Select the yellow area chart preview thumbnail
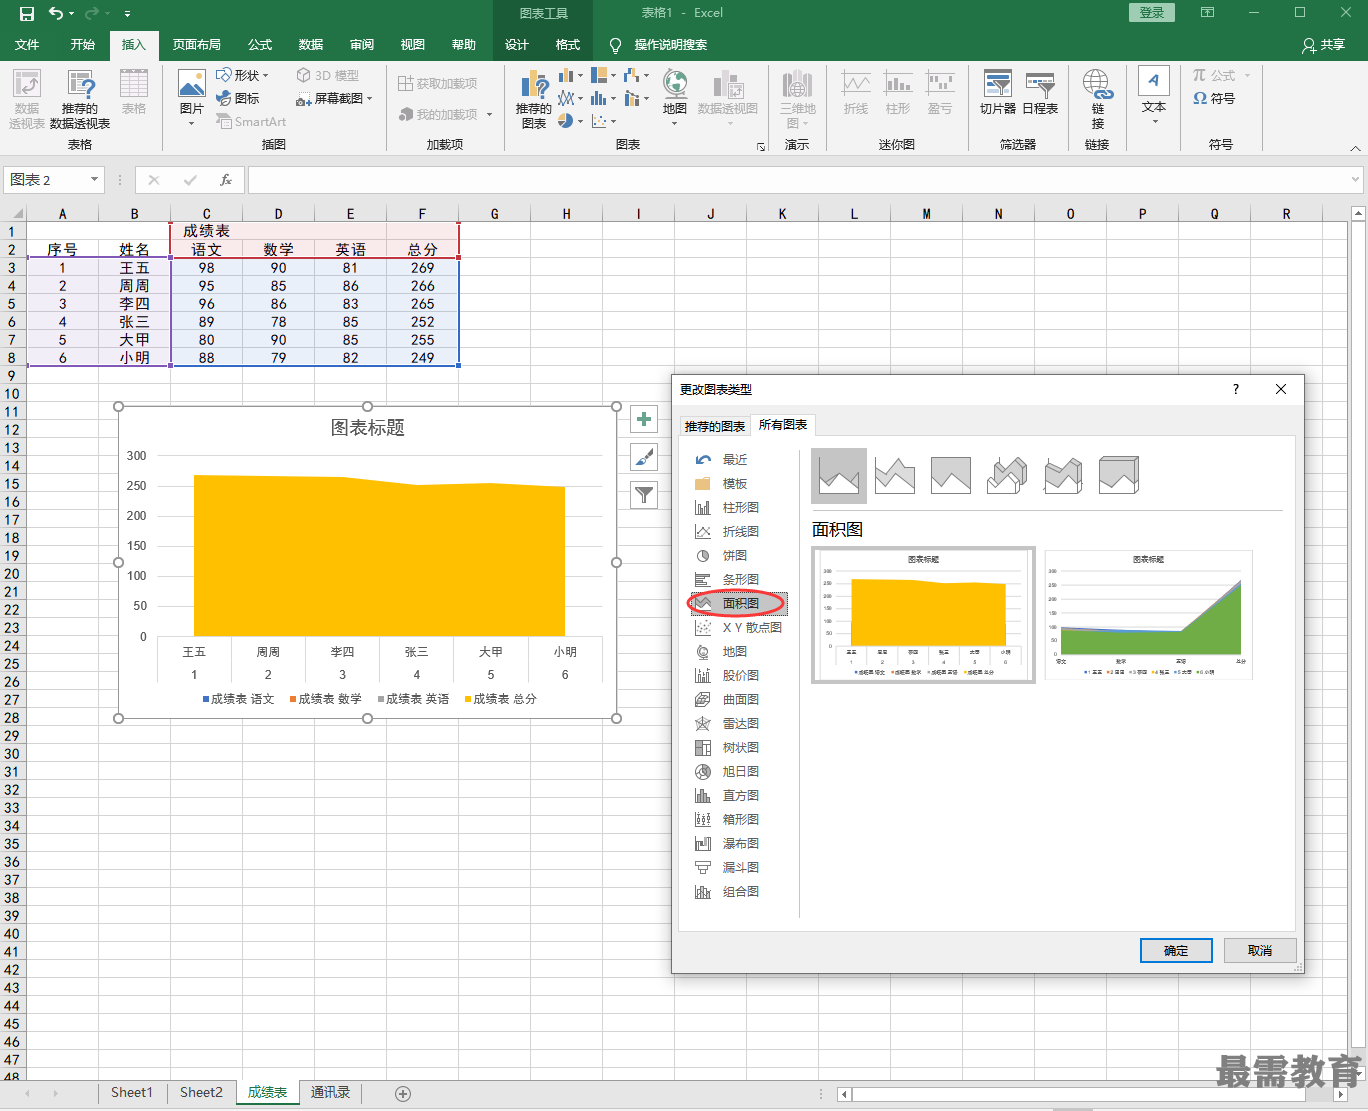The image size is (1368, 1111). (924, 615)
